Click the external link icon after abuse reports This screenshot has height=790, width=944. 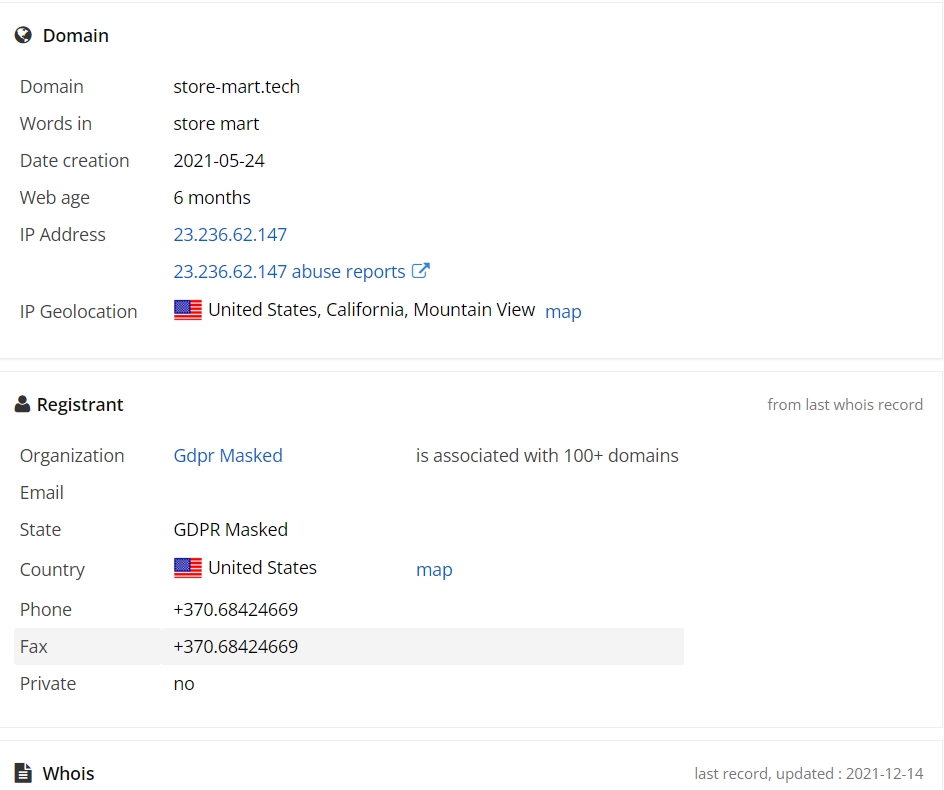pyautogui.click(x=421, y=271)
